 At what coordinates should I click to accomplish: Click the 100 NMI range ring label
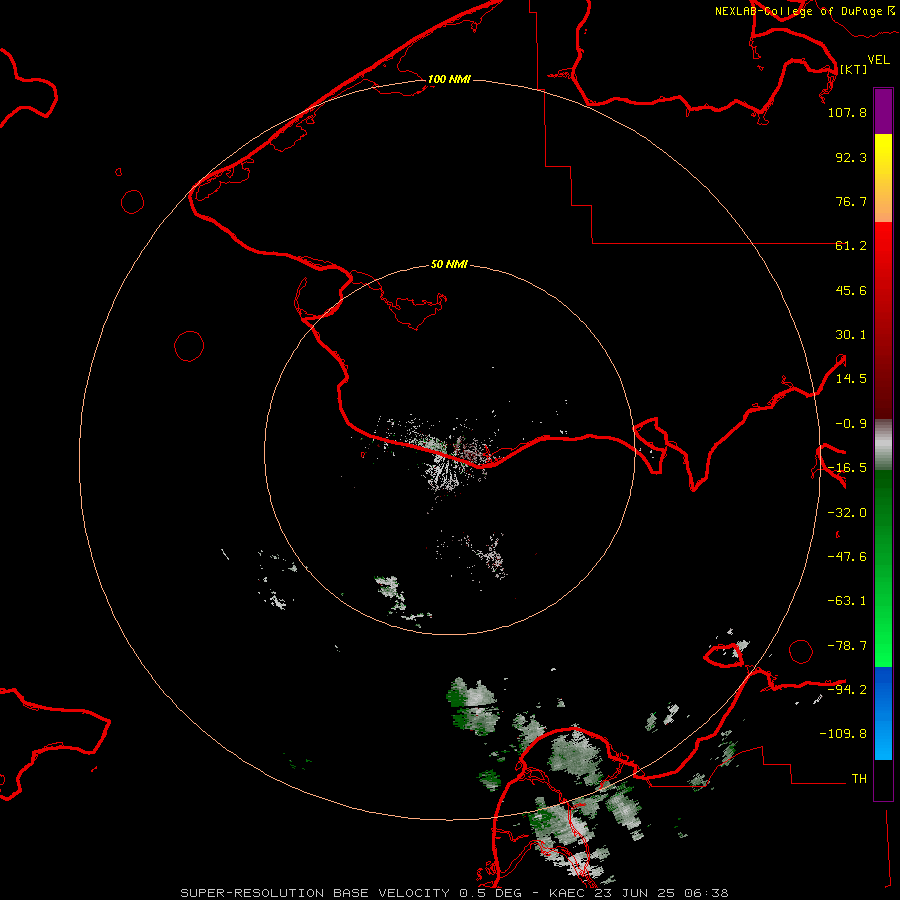click(x=449, y=79)
